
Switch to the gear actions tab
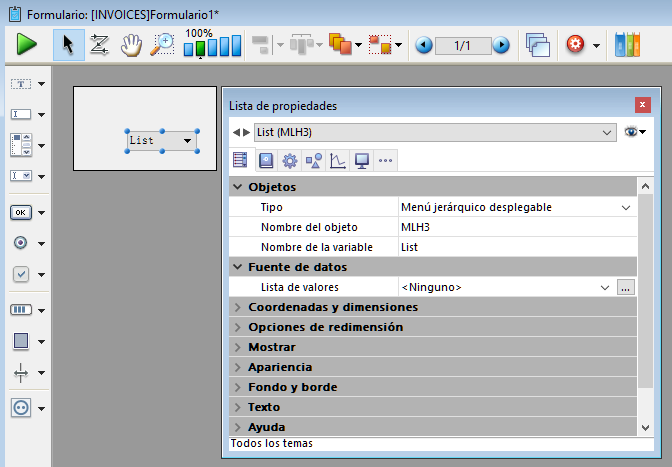290,160
